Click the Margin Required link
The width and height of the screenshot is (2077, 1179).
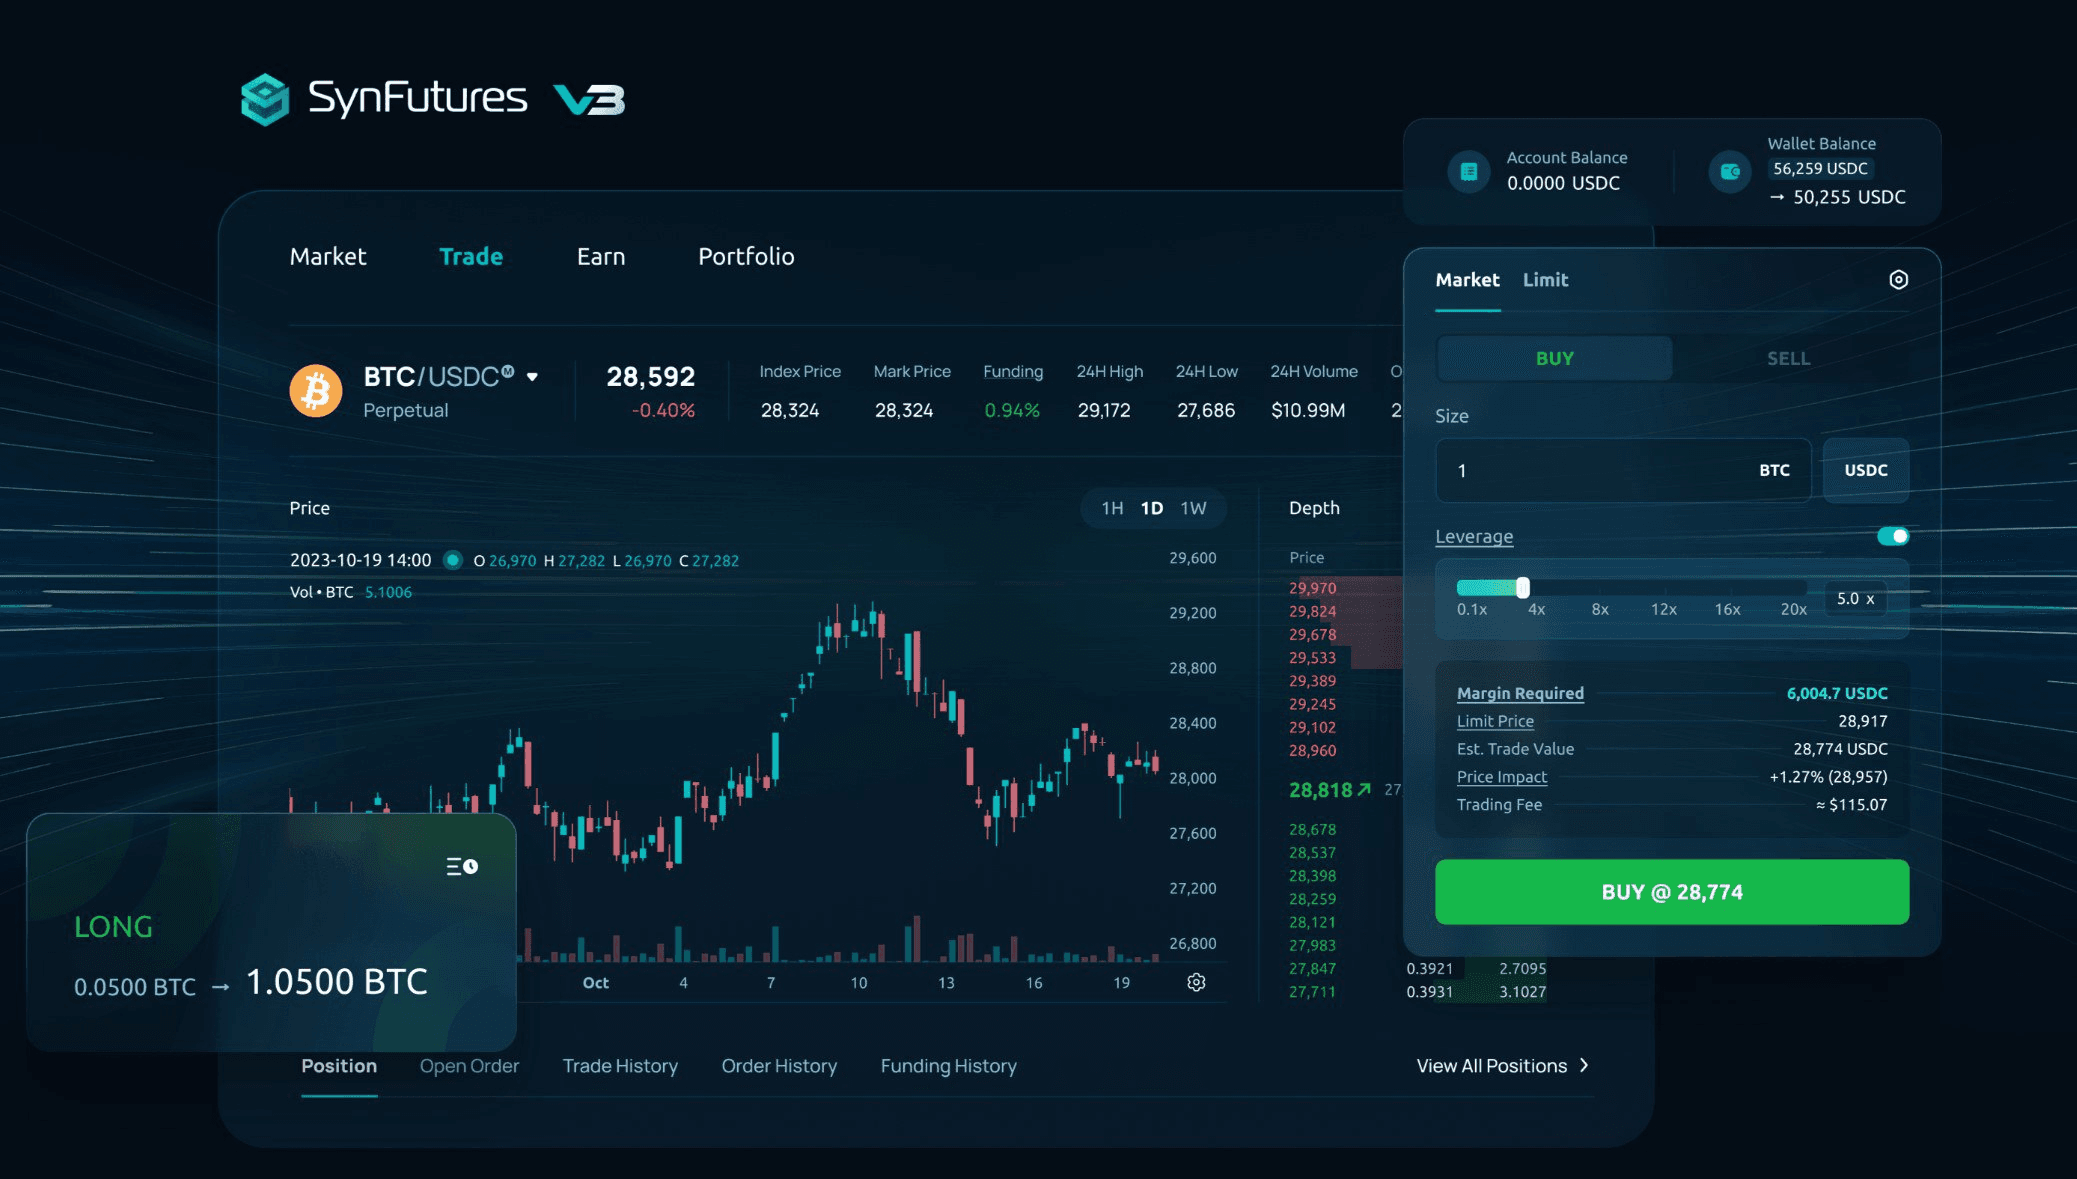pyautogui.click(x=1520, y=693)
